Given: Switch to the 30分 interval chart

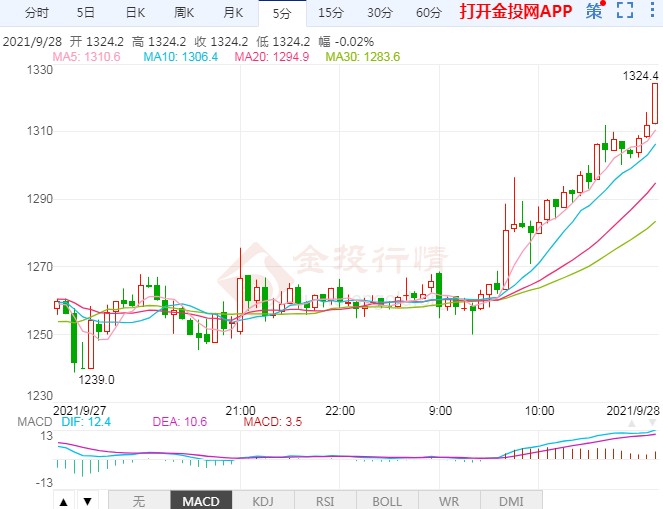Looking at the screenshot, I should (379, 13).
